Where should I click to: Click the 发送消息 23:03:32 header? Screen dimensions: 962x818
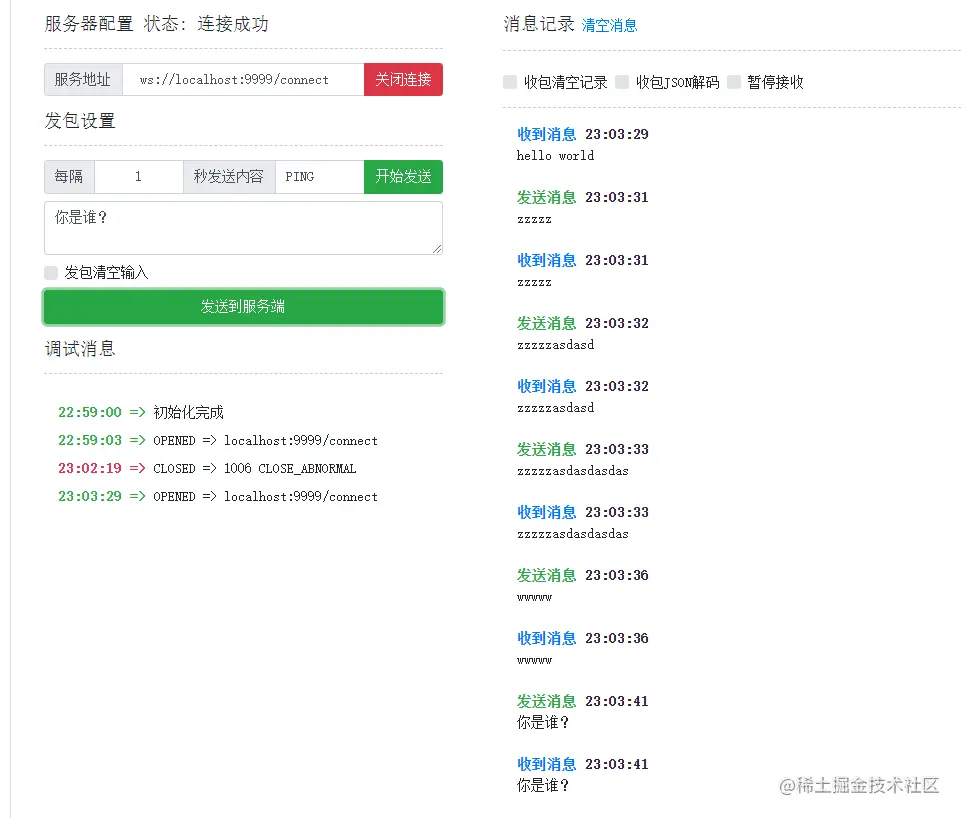[582, 323]
